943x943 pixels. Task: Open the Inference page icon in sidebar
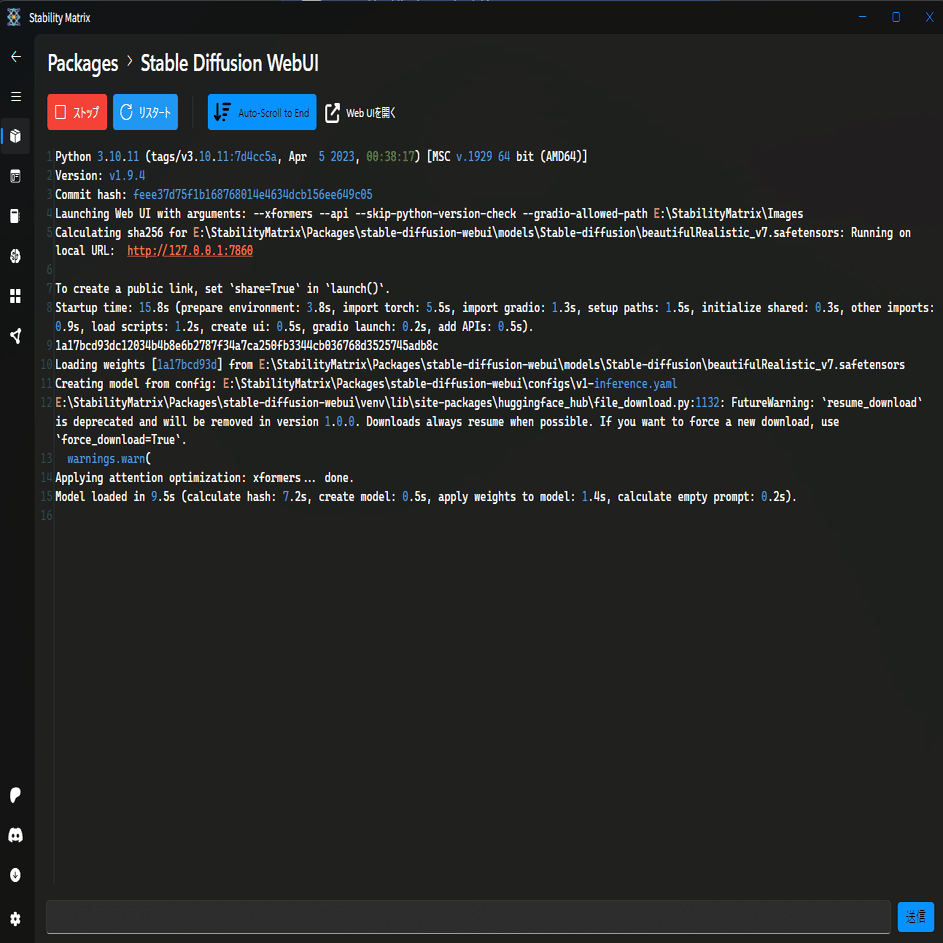click(x=16, y=176)
